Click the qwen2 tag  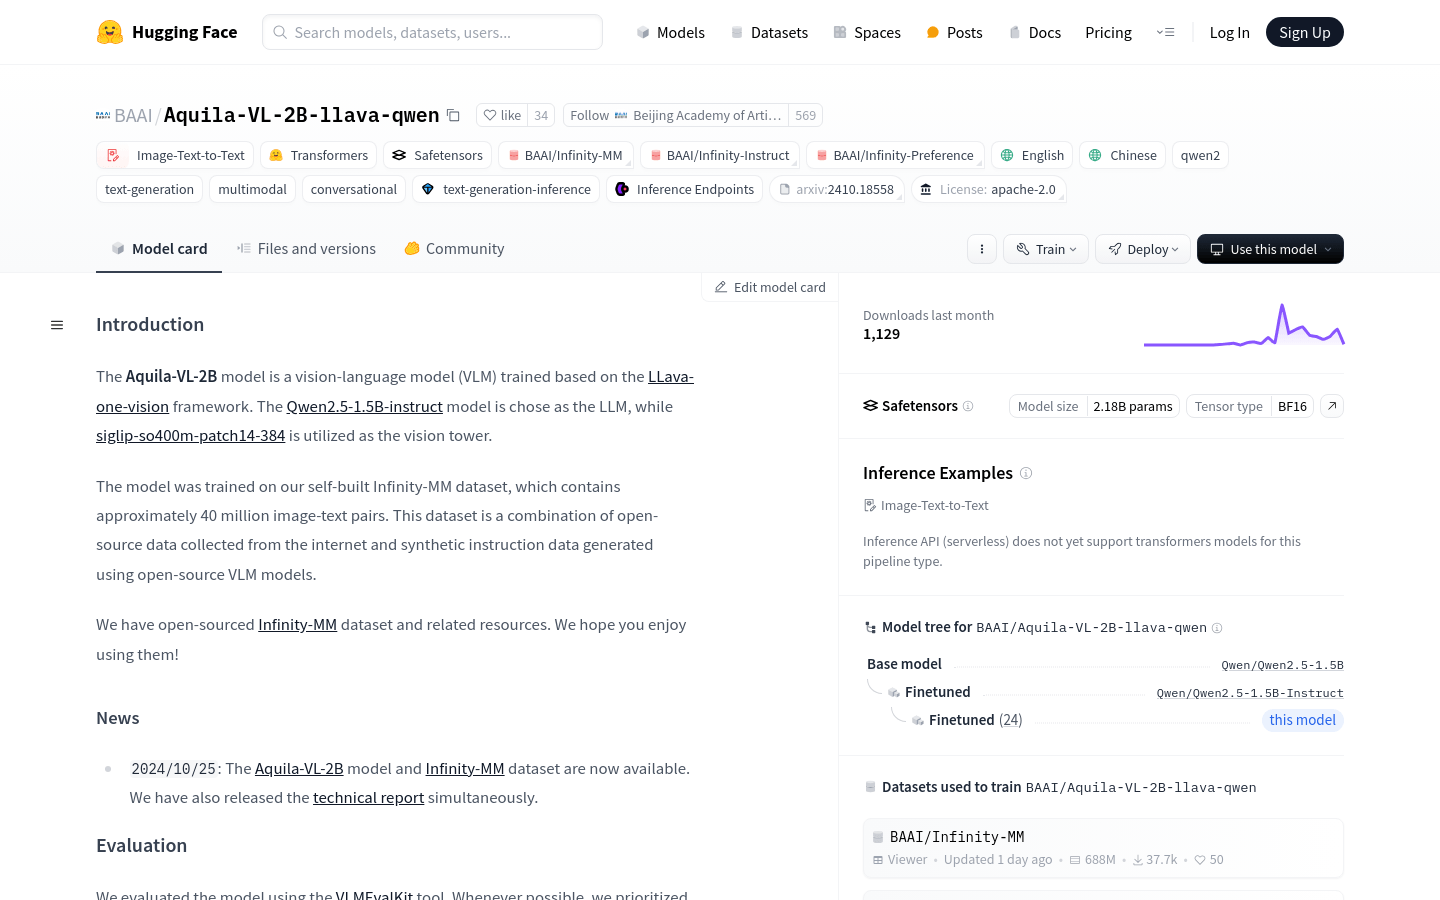[x=1200, y=155]
